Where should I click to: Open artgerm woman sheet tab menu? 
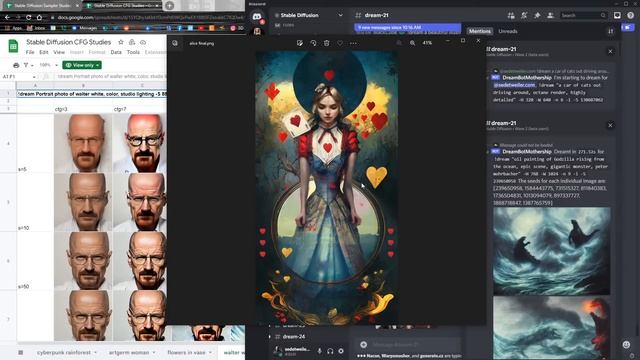(154, 352)
